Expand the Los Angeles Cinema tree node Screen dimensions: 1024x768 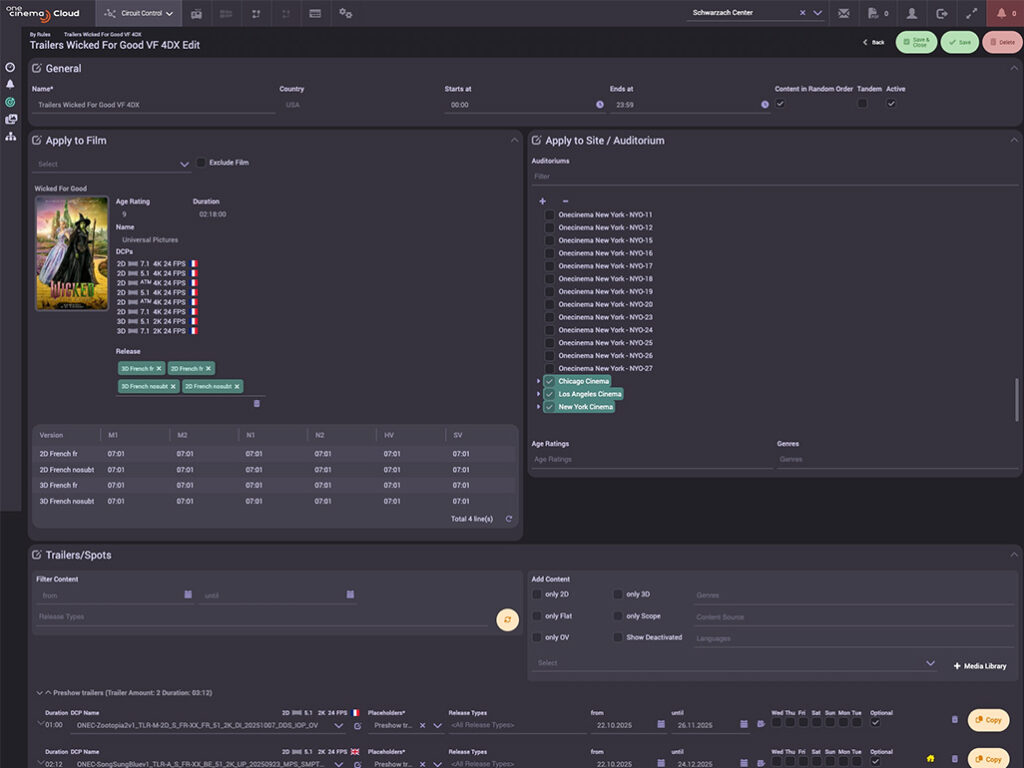538,394
